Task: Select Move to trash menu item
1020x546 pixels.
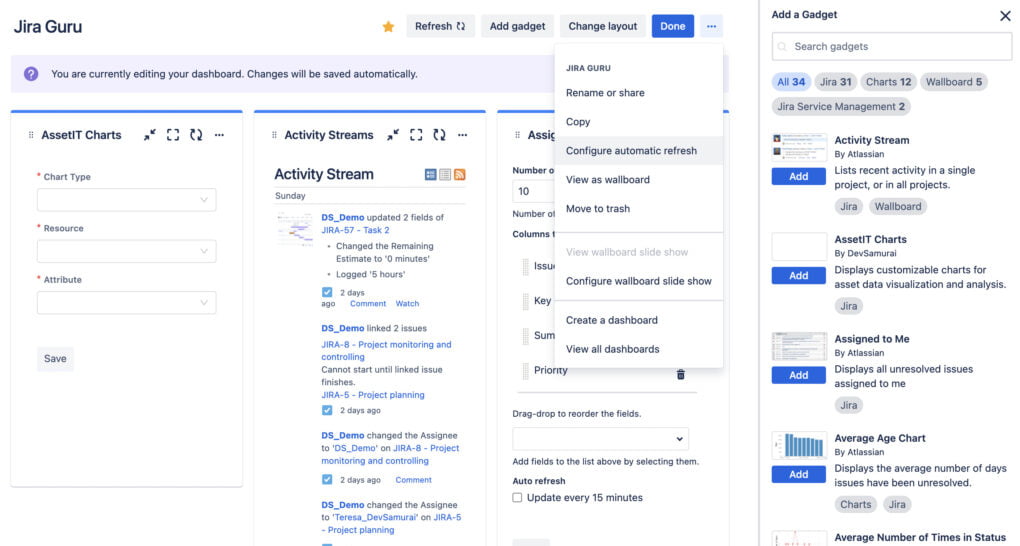Action: click(638, 209)
